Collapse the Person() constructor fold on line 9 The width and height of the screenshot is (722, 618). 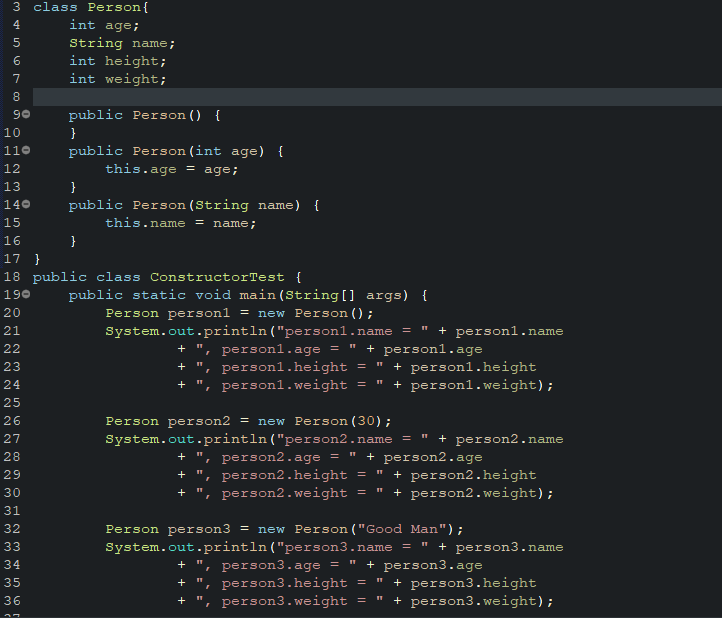pos(26,114)
